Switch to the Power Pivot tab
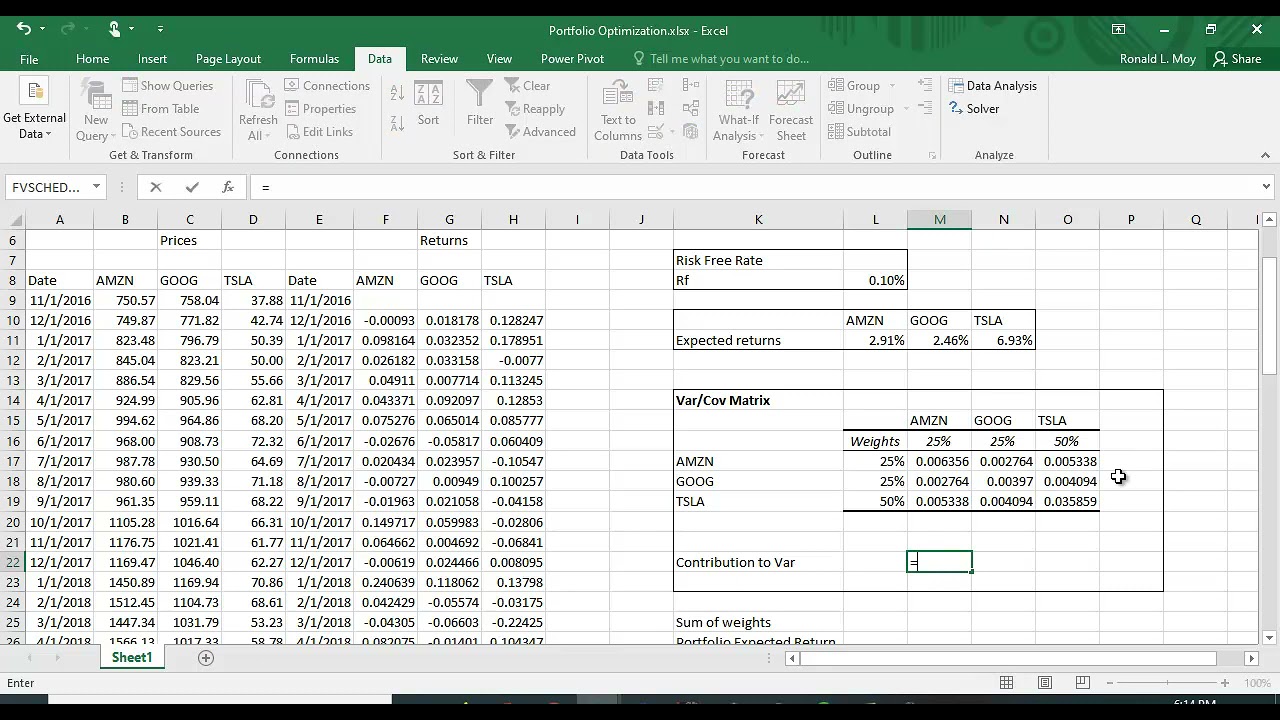This screenshot has width=1280, height=720. coord(572,59)
